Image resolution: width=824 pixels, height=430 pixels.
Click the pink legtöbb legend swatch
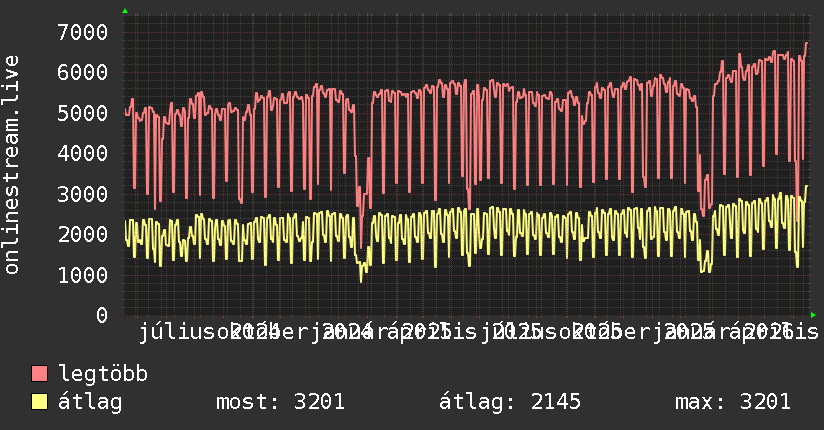(39, 374)
